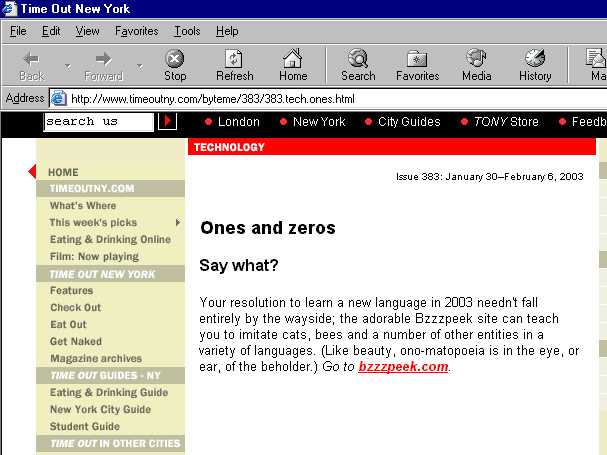The width and height of the screenshot is (607, 455).
Task: Click the New York navigation link
Action: [x=319, y=122]
